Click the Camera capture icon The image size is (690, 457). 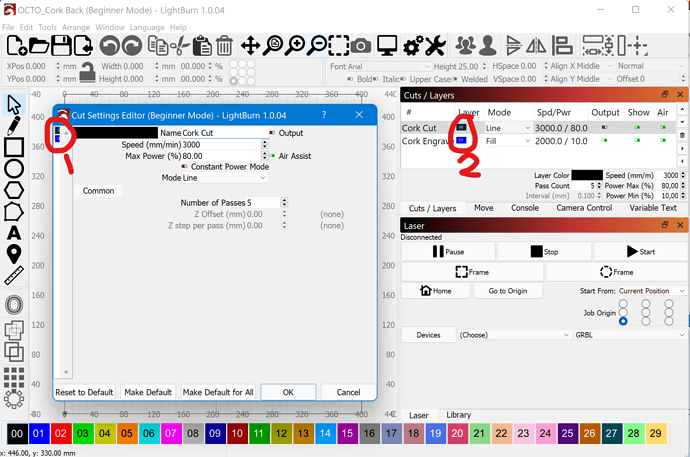[361, 46]
